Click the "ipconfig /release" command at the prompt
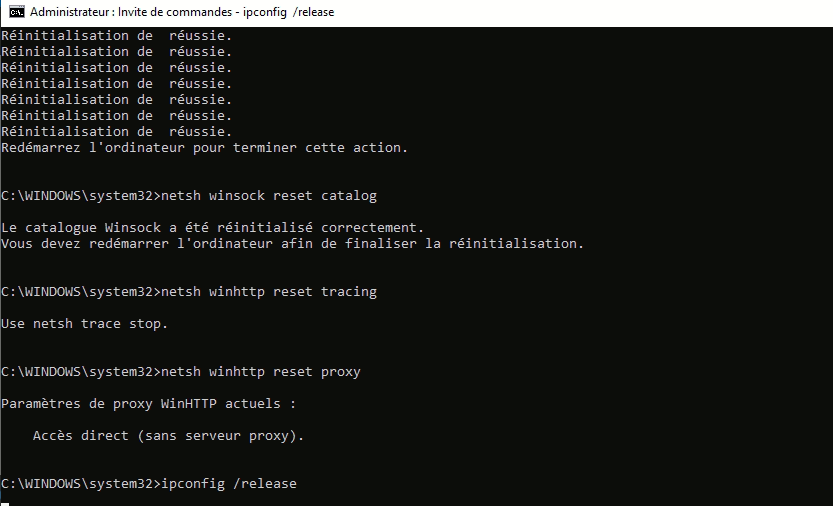Viewport: 833px width, 506px height. click(x=229, y=484)
